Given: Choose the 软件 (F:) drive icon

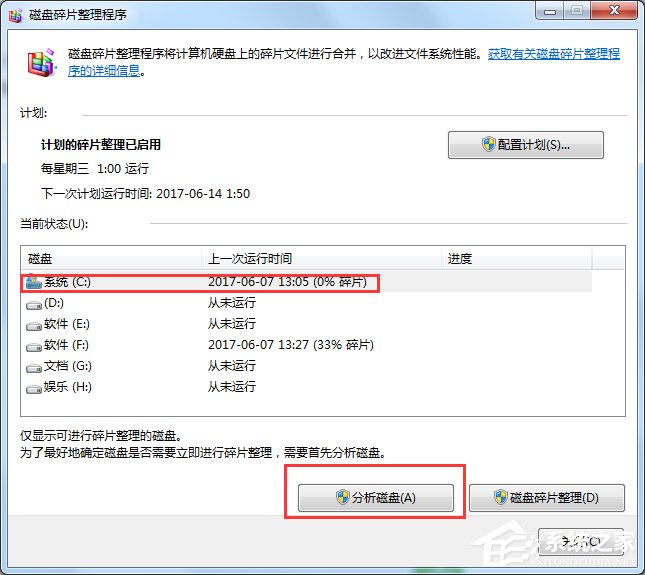Looking at the screenshot, I should pos(33,345).
